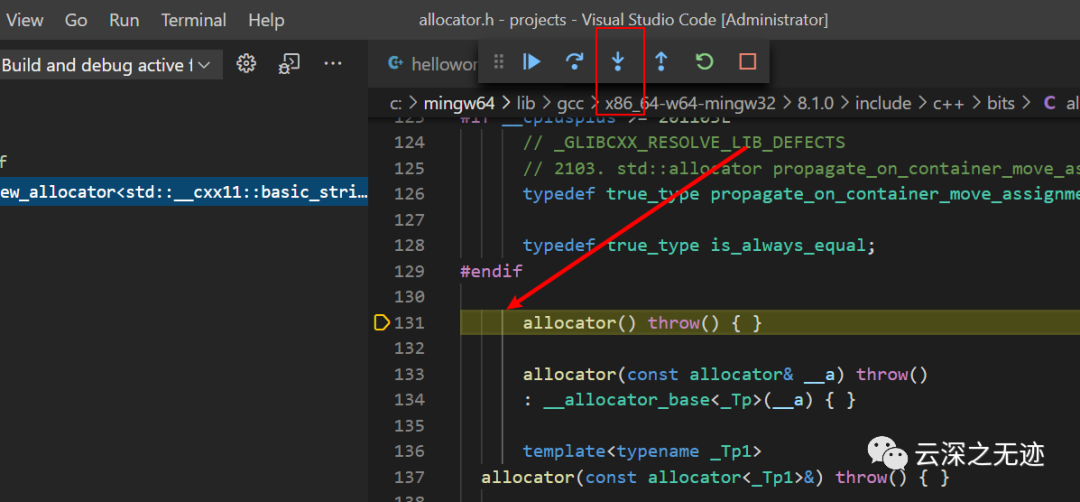The image size is (1080, 502).
Task: Click the _GLIBCXX_RESOLVE_LIB_DEFECTS comment
Action: click(683, 143)
